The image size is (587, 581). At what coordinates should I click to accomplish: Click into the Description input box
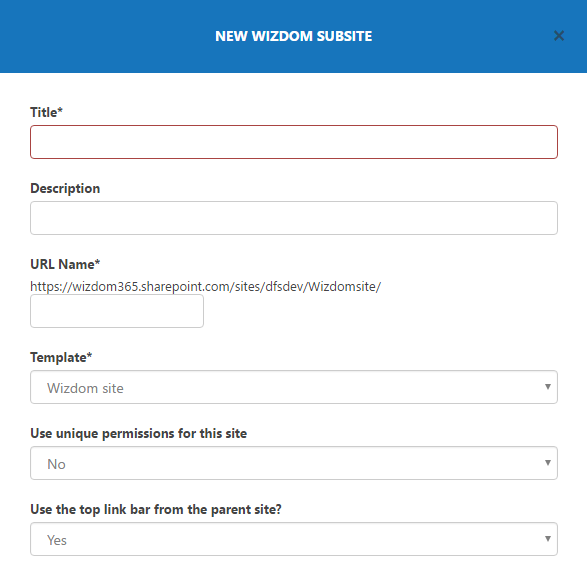[x=294, y=218]
